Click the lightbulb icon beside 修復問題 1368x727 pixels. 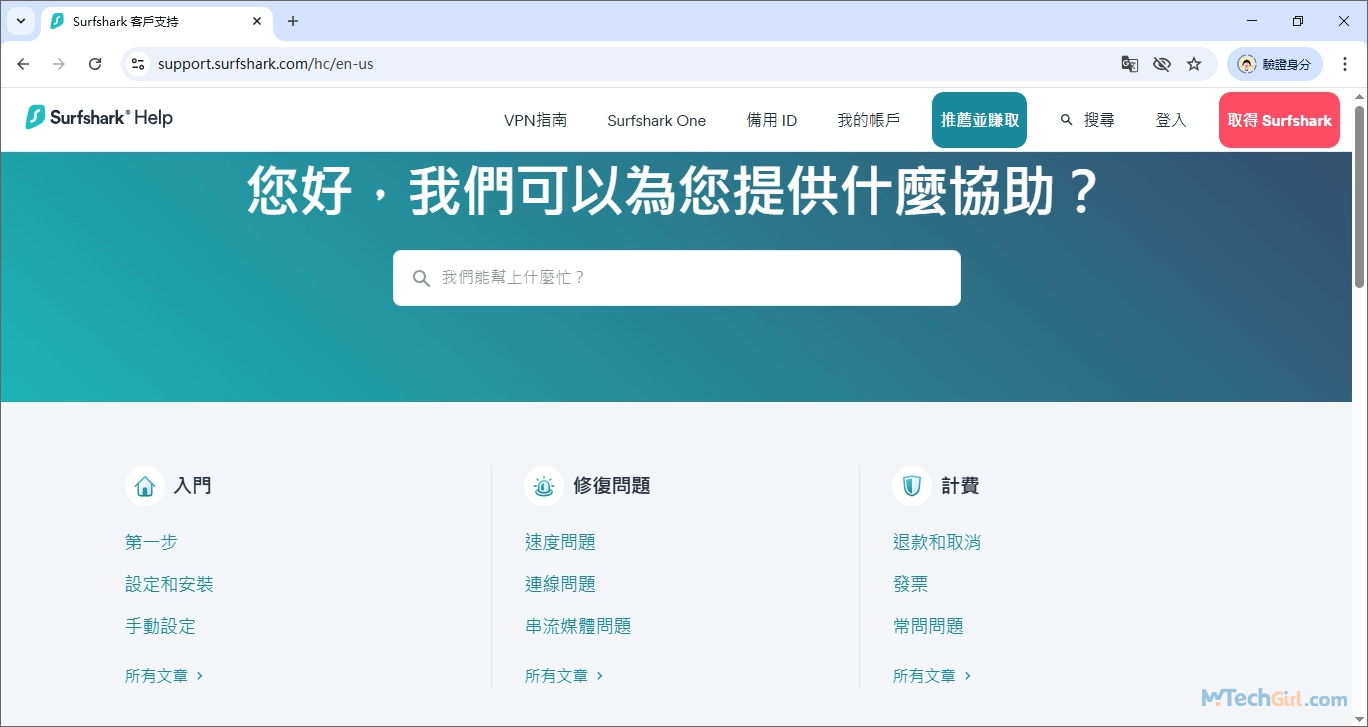(x=544, y=486)
